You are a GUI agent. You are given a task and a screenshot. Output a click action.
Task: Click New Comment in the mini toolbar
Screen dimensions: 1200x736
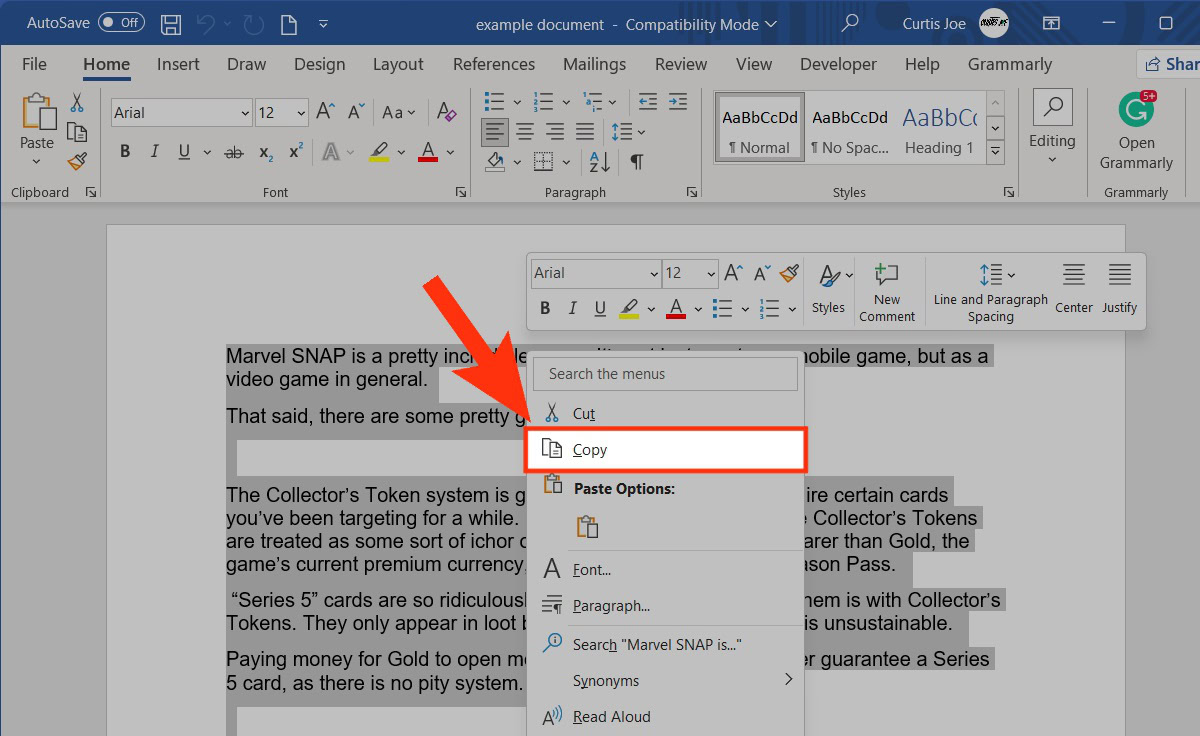(x=886, y=292)
